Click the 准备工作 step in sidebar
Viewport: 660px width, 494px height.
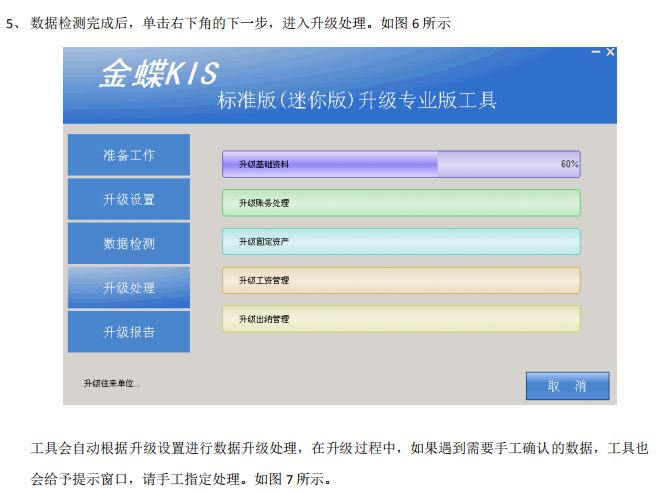(129, 155)
